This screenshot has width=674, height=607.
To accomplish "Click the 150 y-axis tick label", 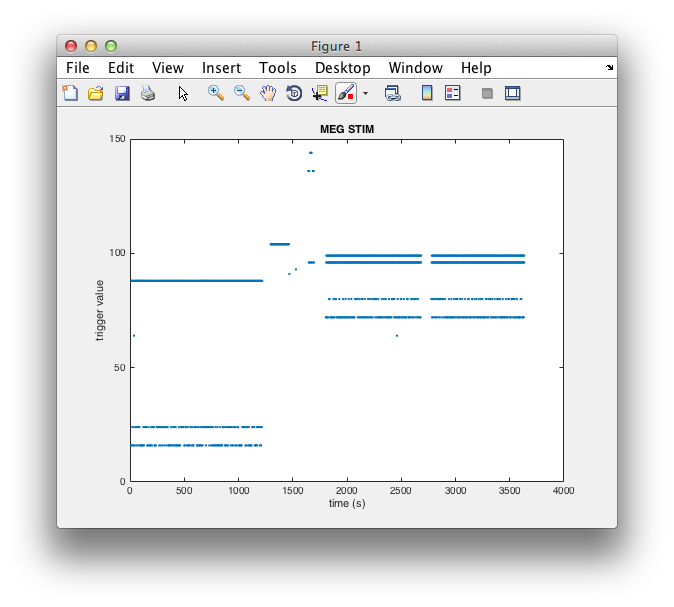I will [x=117, y=138].
